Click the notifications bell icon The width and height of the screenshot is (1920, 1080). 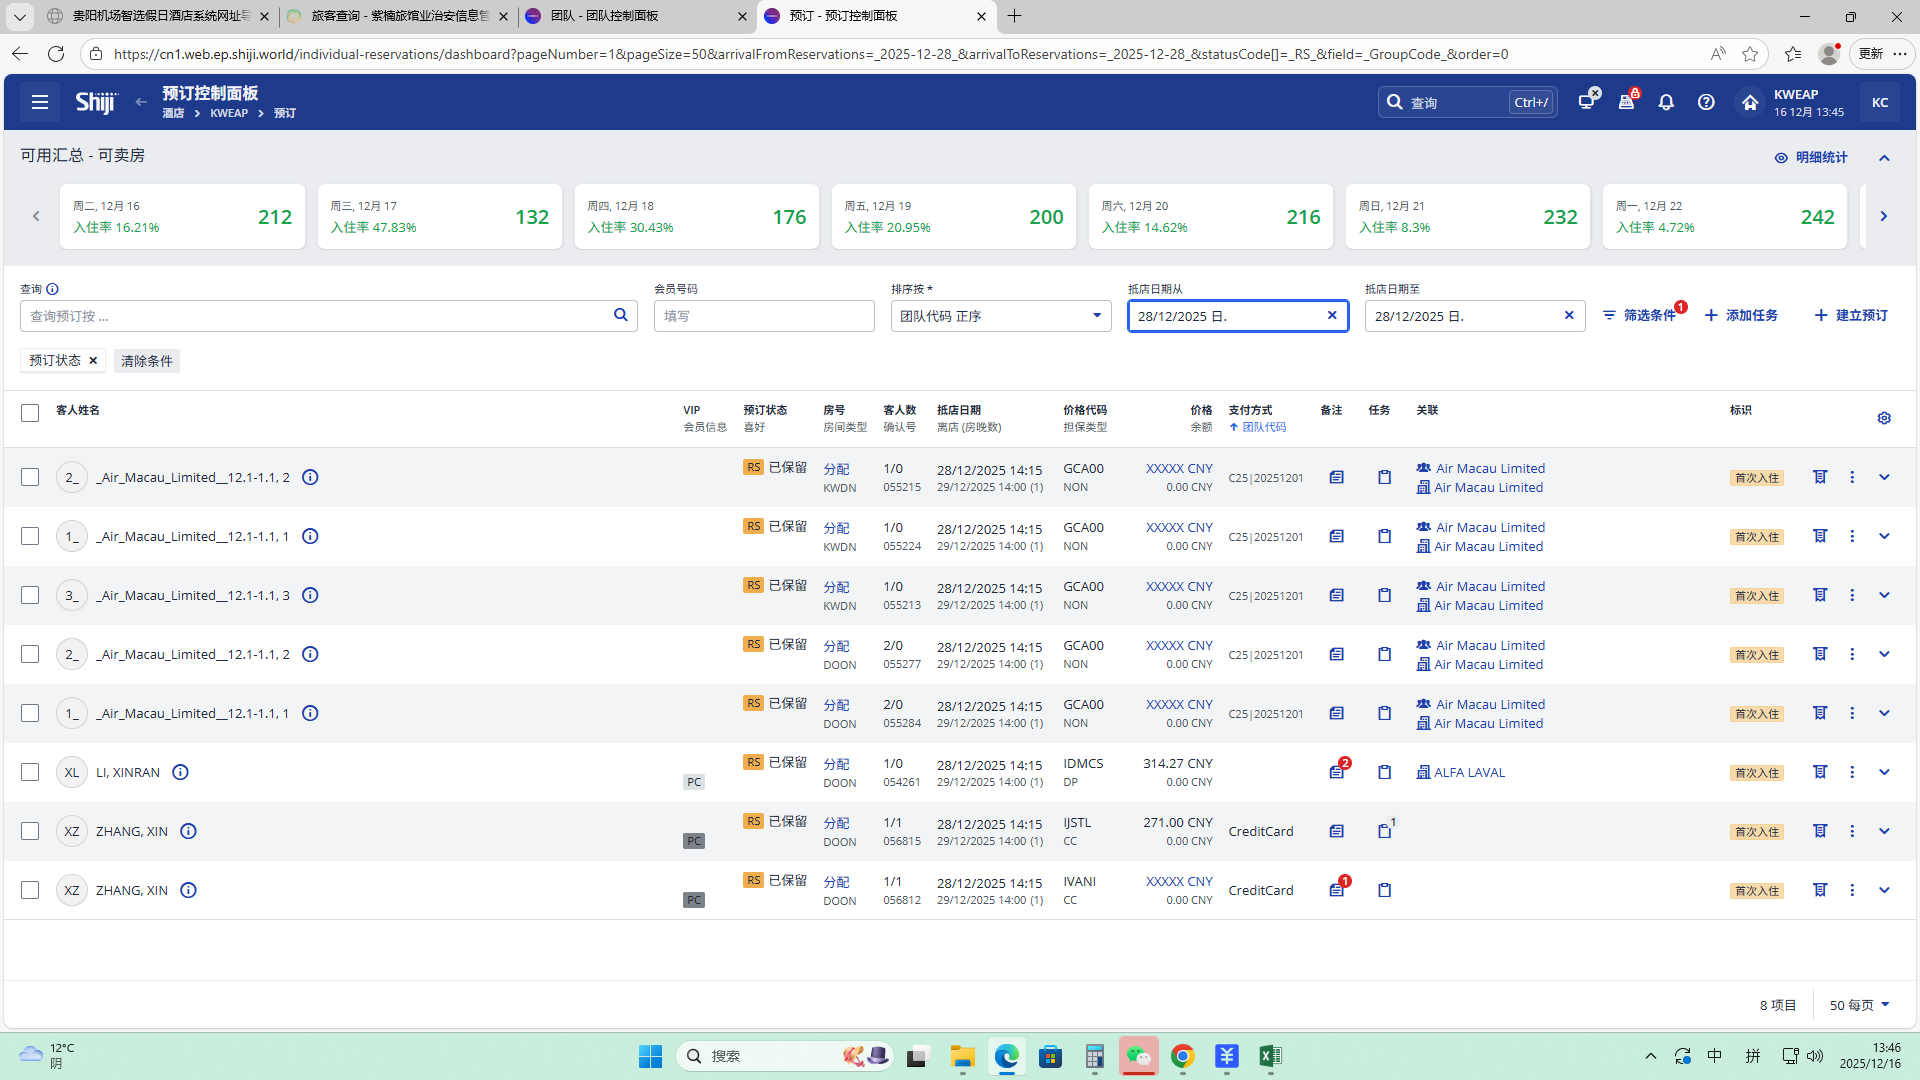point(1666,102)
